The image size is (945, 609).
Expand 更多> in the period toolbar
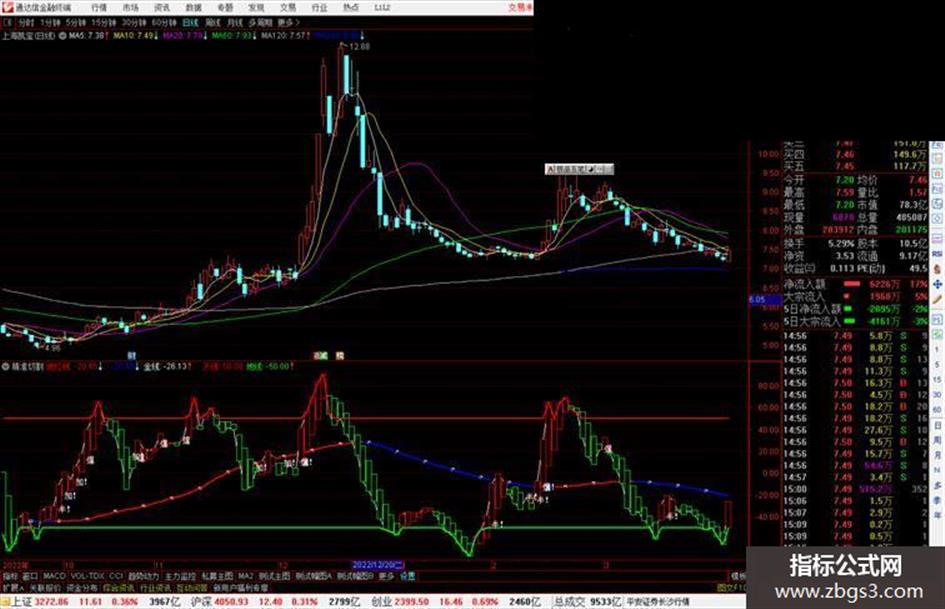(289, 22)
